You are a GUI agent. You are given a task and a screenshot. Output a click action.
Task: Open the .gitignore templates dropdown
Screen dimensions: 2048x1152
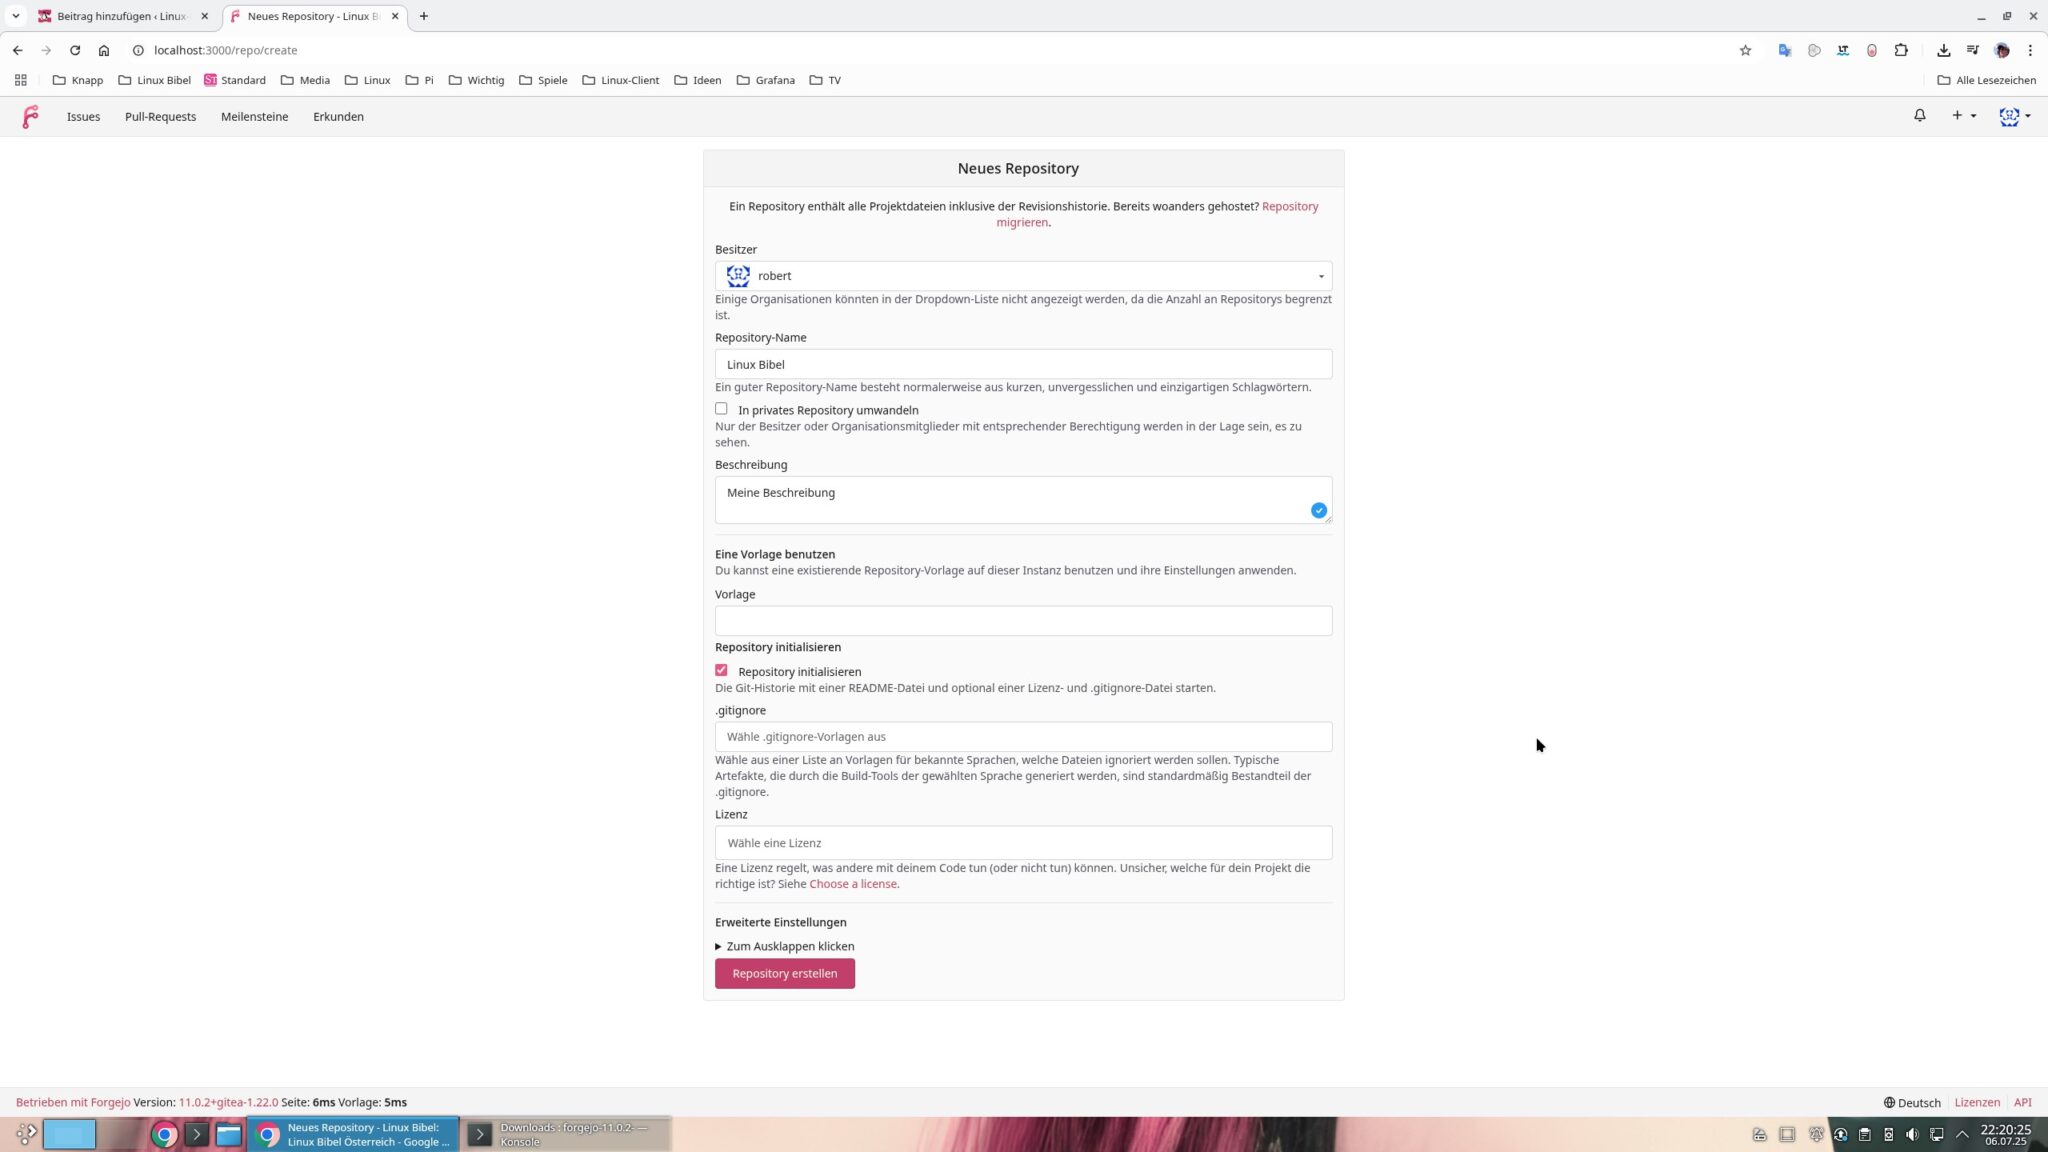tap(1022, 737)
